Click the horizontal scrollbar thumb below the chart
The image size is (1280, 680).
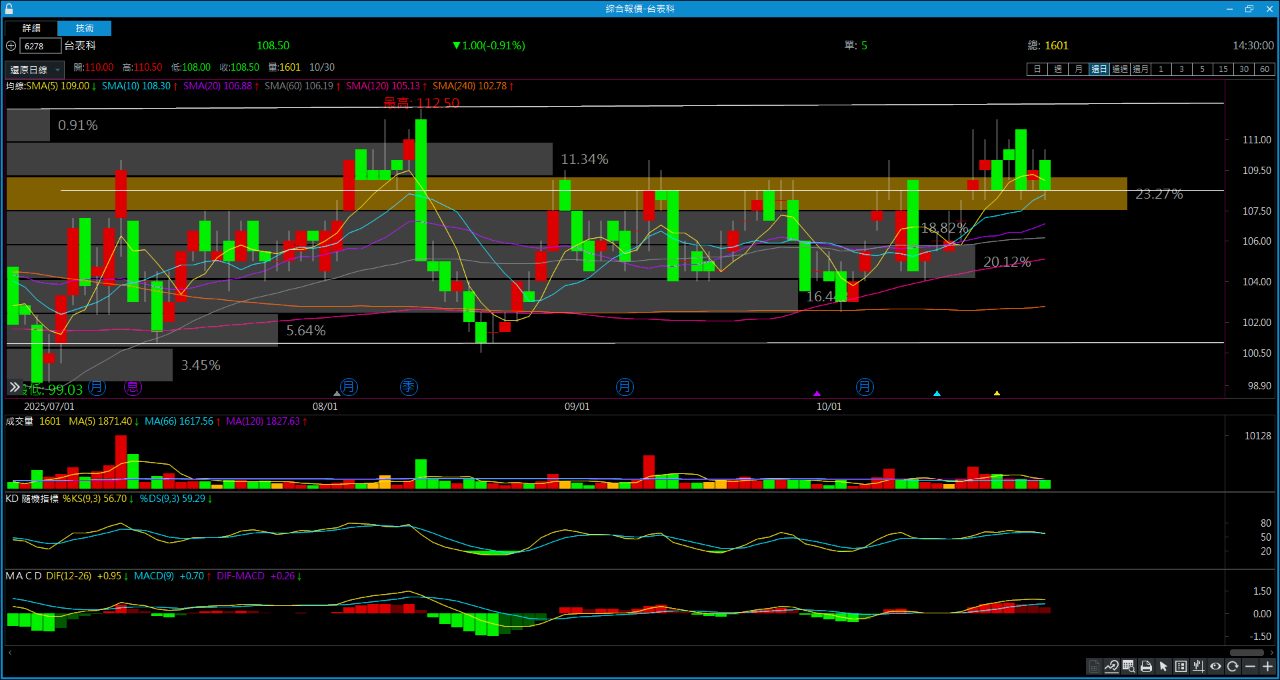pyautogui.click(x=1246, y=652)
